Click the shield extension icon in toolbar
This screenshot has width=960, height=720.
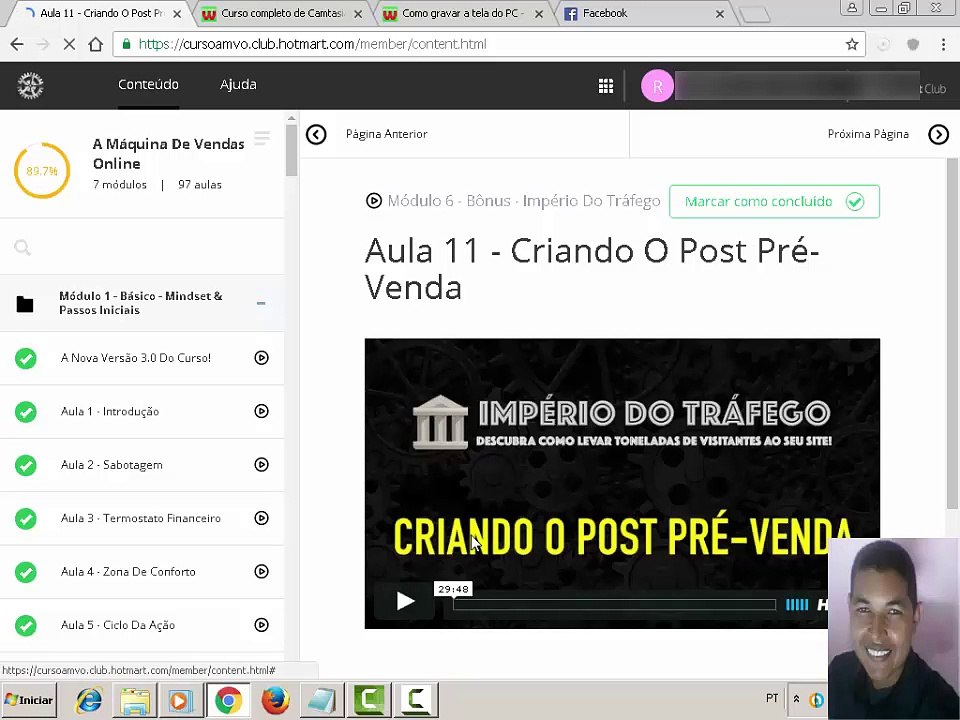913,44
